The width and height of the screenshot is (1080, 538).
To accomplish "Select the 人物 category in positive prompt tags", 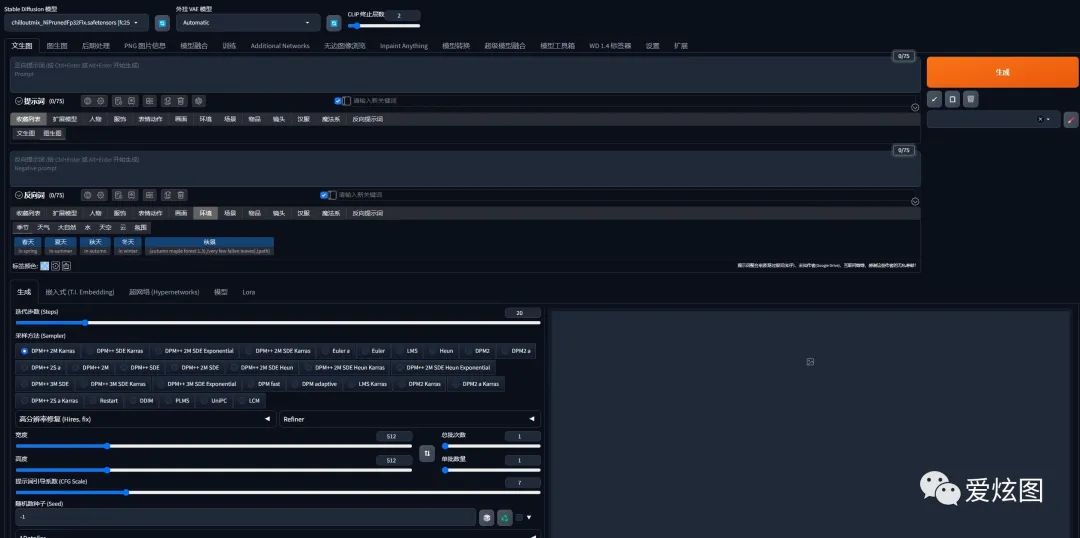I will pos(95,118).
